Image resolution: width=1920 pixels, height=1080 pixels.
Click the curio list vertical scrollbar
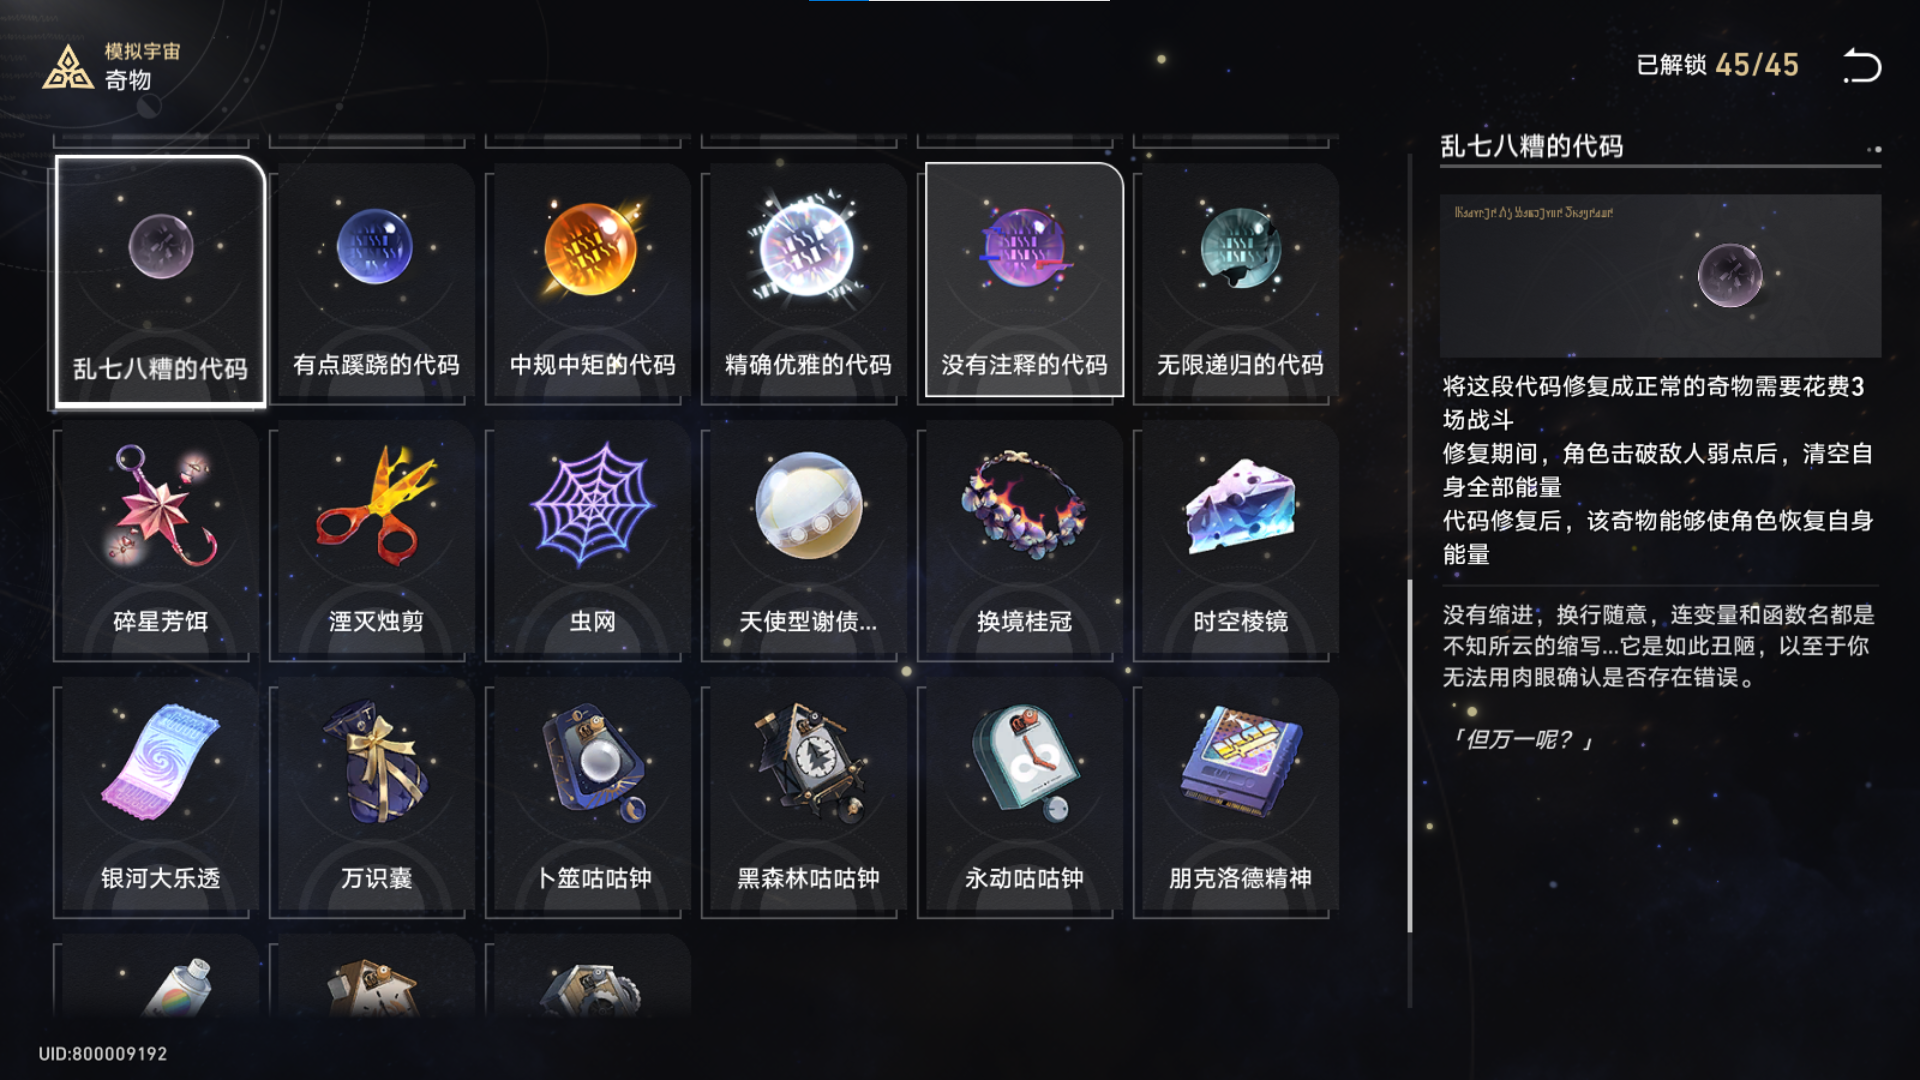pos(1410,756)
